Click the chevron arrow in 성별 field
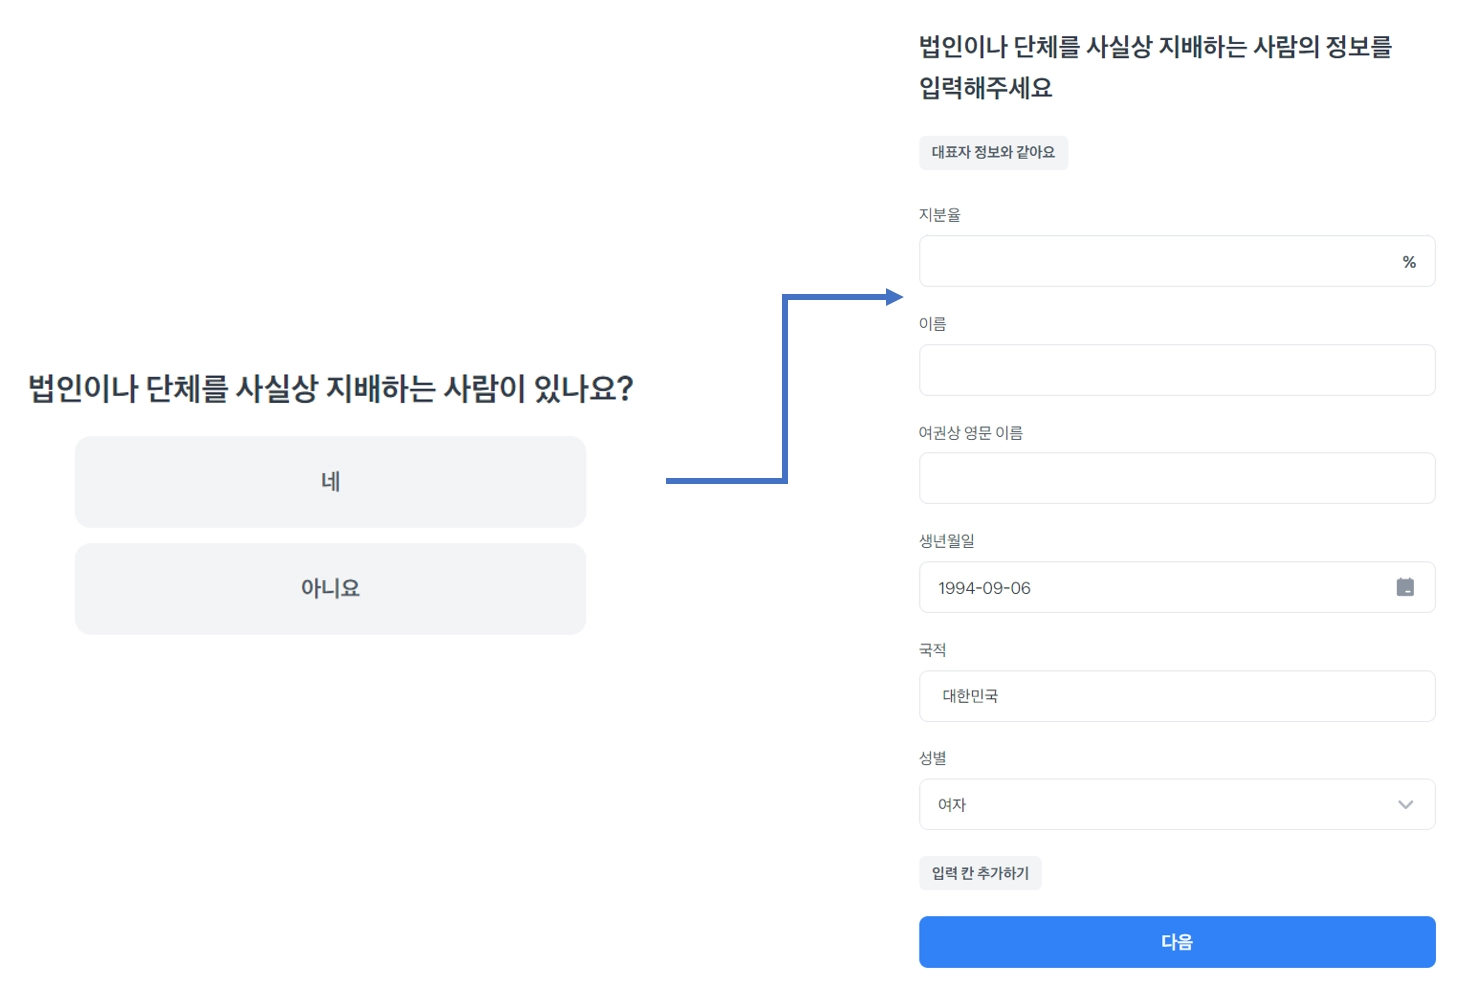Viewport: 1472px width, 1004px height. pyautogui.click(x=1405, y=805)
